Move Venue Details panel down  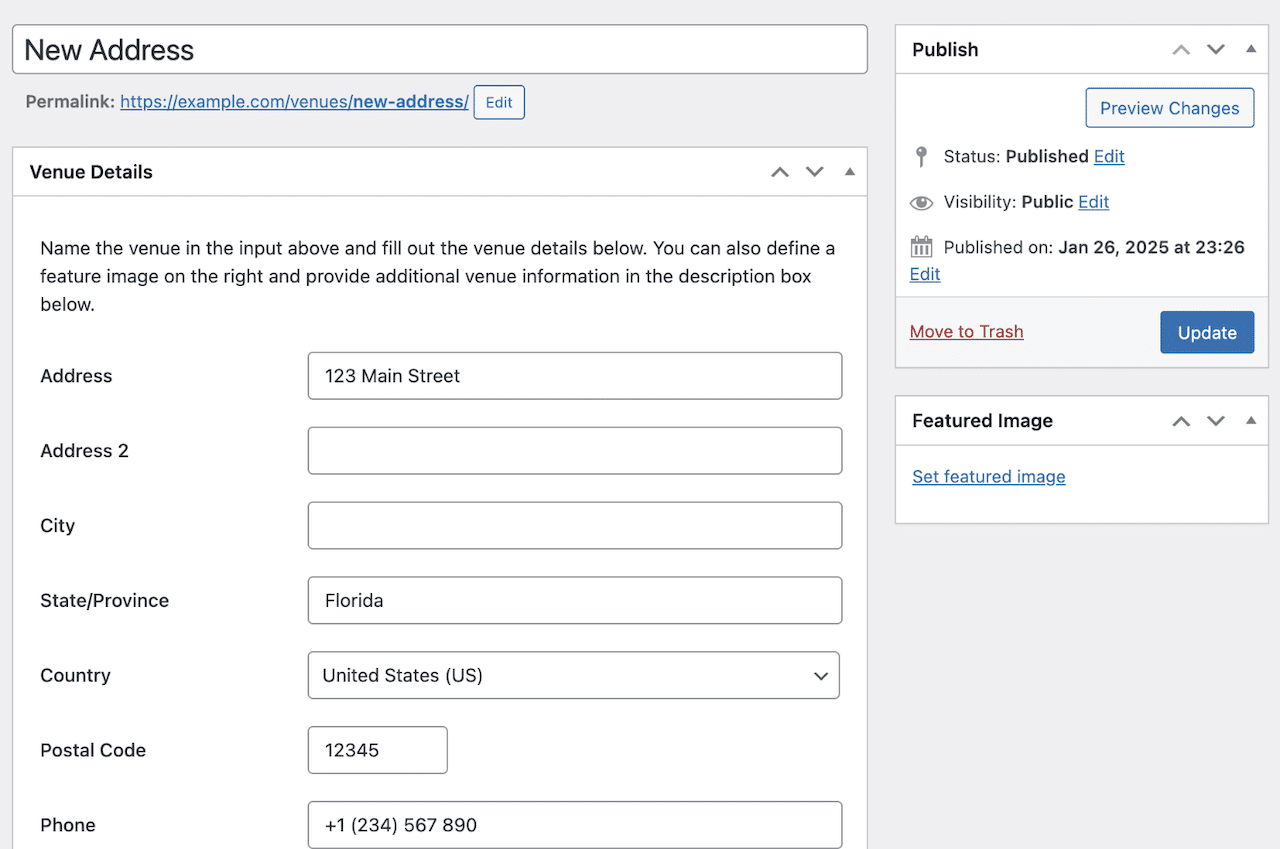815,172
